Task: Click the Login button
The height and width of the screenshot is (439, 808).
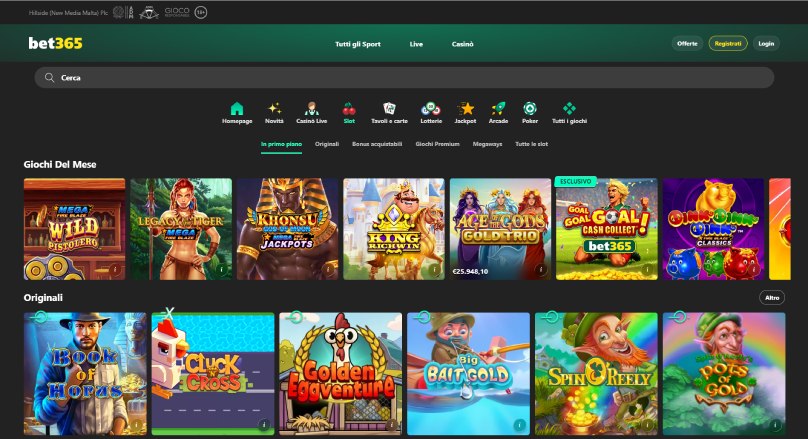Action: click(766, 43)
